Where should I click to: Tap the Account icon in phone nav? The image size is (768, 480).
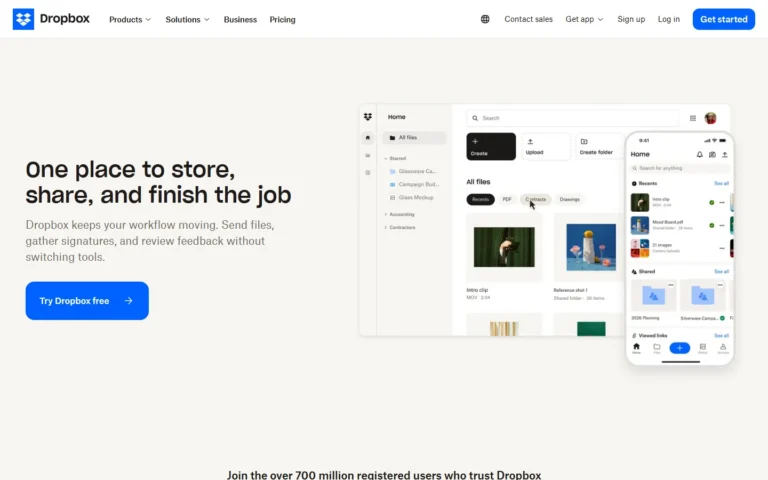(x=723, y=348)
